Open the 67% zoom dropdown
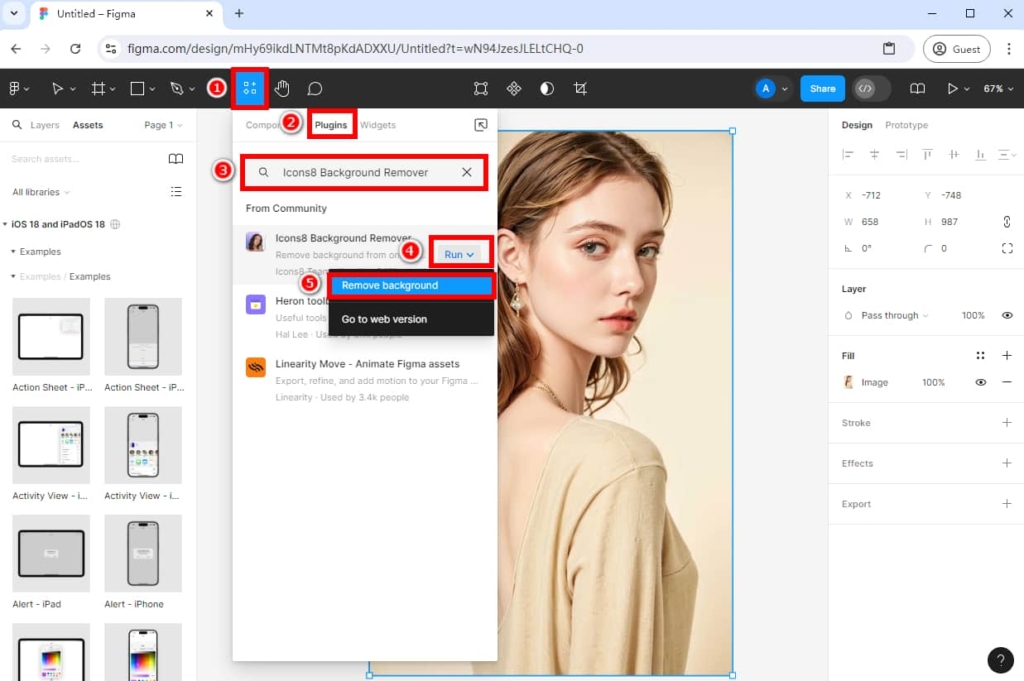 pos(998,89)
